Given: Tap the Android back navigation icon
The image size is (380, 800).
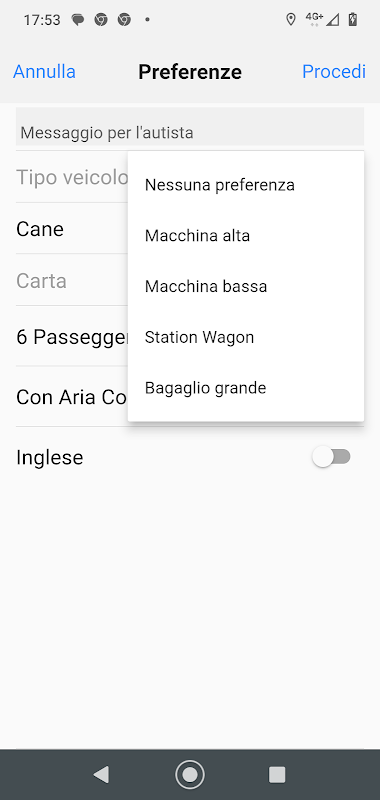Looking at the screenshot, I should click(x=102, y=774).
